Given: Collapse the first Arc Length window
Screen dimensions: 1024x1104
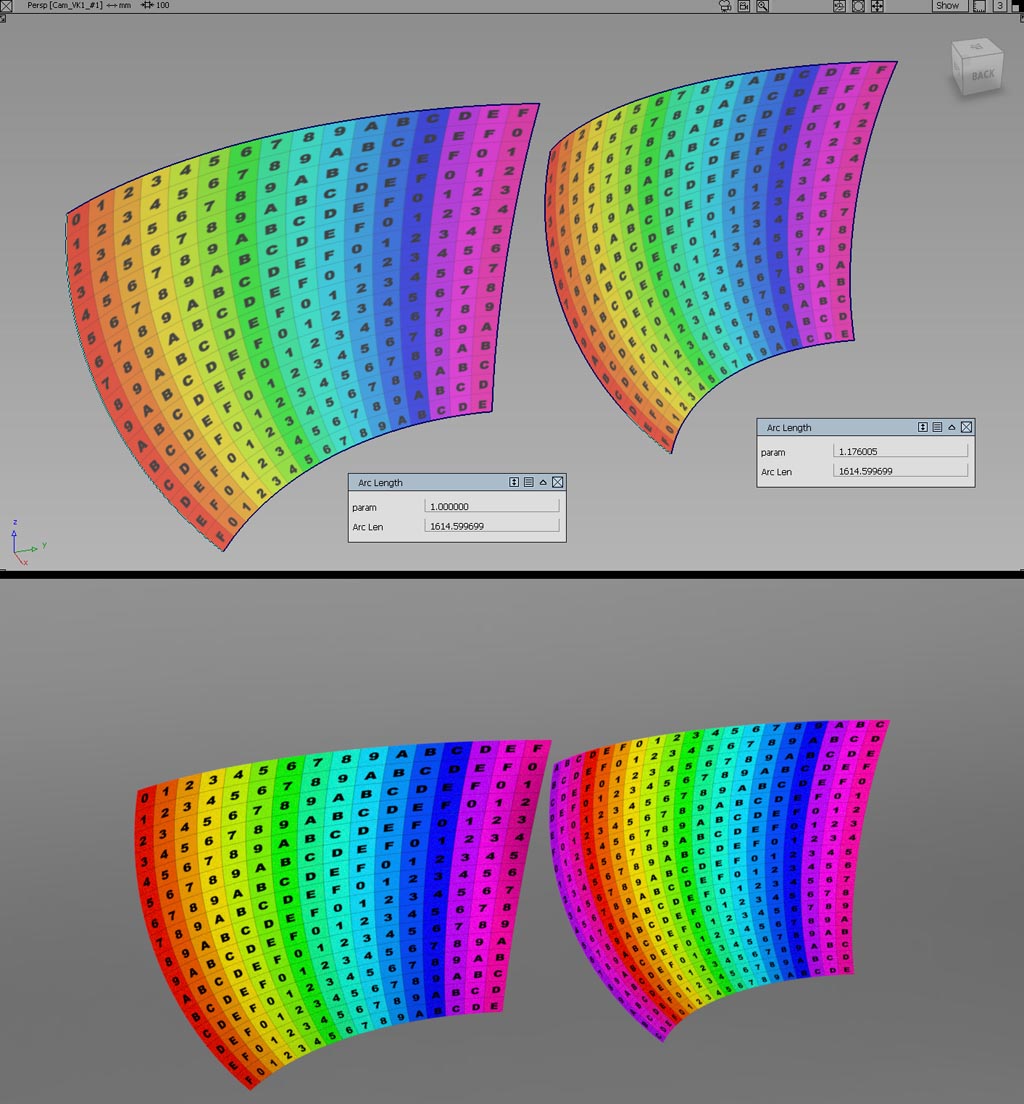Looking at the screenshot, I should (543, 482).
